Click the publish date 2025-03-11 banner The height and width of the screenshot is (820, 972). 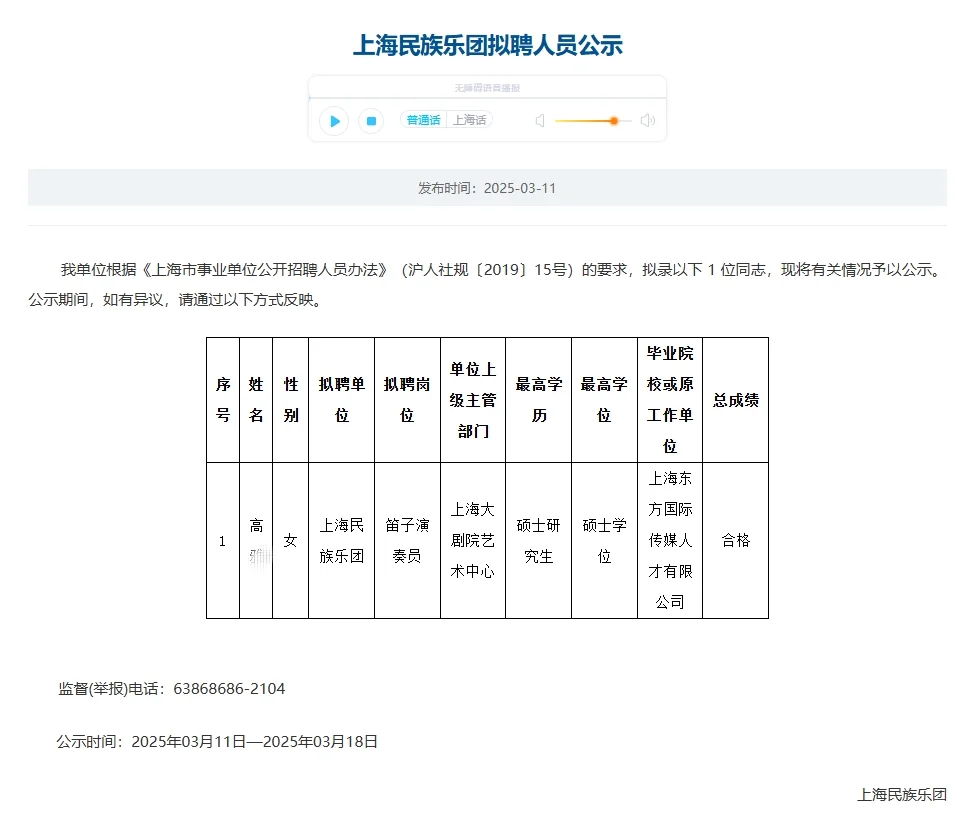(x=486, y=188)
